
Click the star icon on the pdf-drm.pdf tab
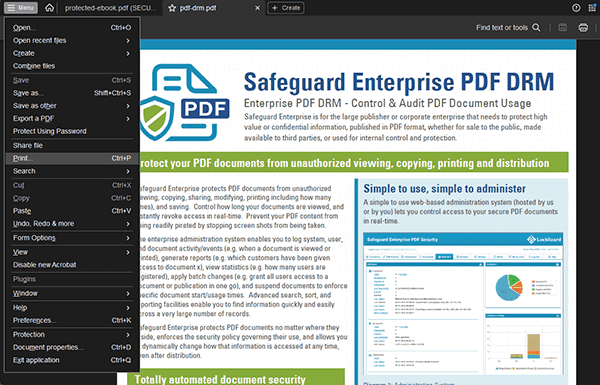point(172,8)
